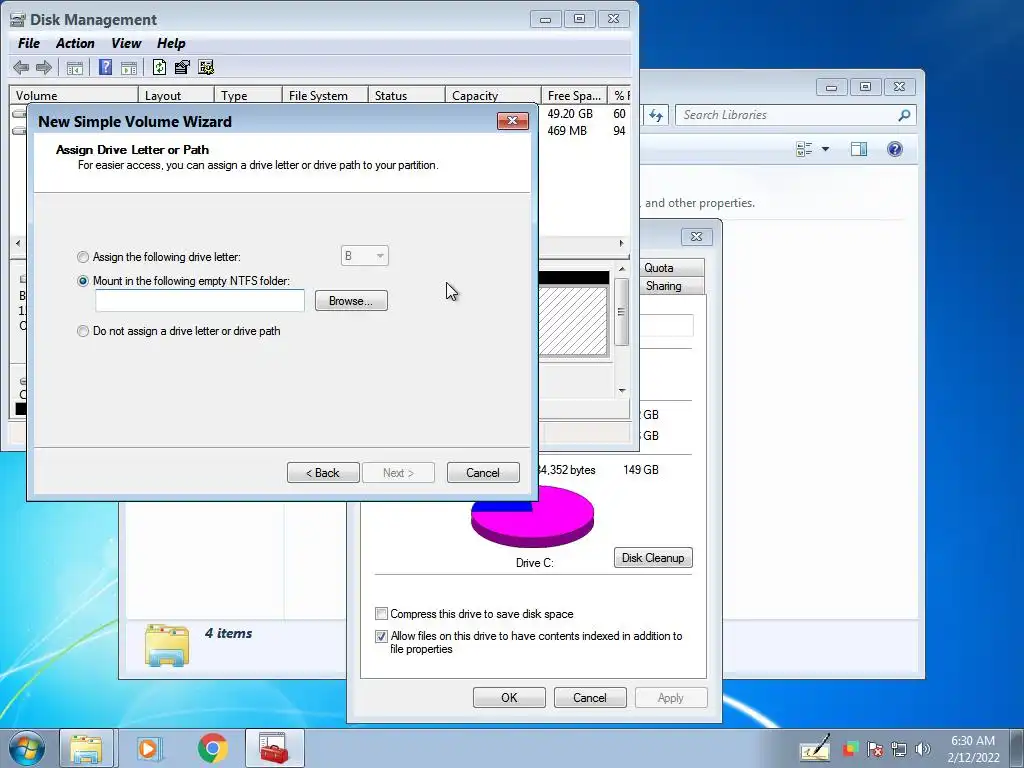Click the Settings toolbar icon with gear
Viewport: 1024px width, 768px height.
[x=206, y=67]
